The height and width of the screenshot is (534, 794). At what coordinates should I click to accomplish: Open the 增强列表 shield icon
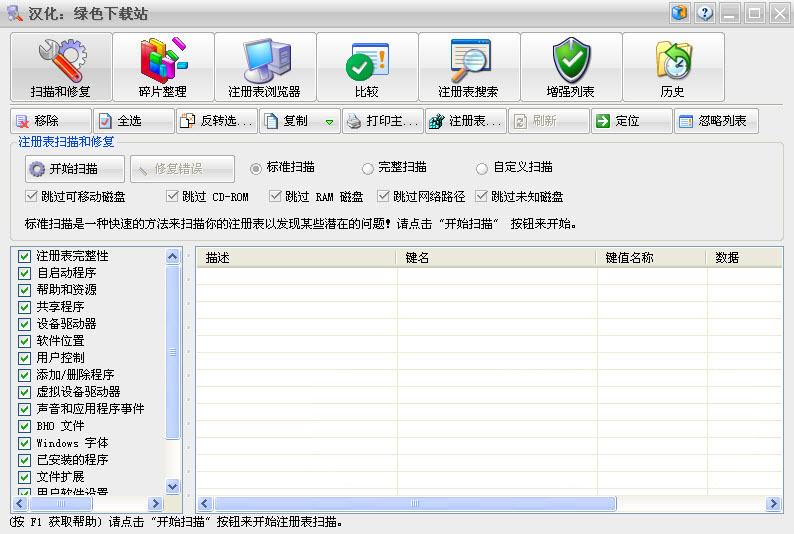pos(571,68)
